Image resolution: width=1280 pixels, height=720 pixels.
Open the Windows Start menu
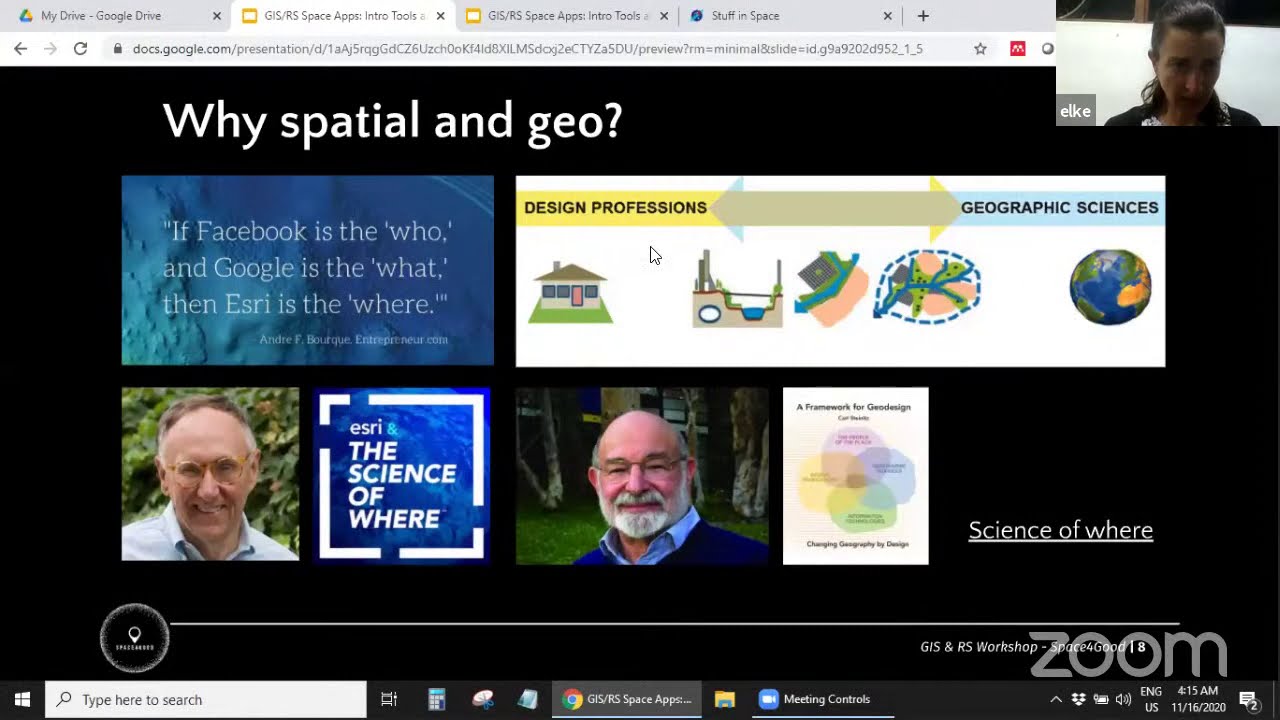click(x=22, y=699)
